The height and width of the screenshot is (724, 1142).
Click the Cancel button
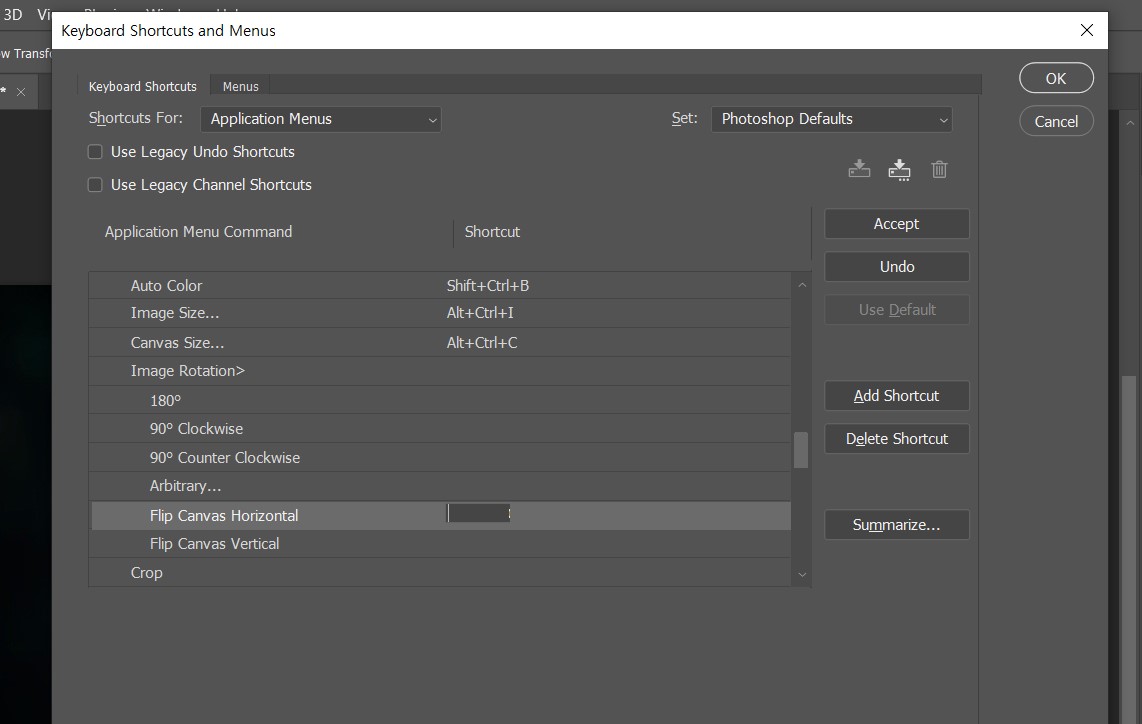[1056, 121]
